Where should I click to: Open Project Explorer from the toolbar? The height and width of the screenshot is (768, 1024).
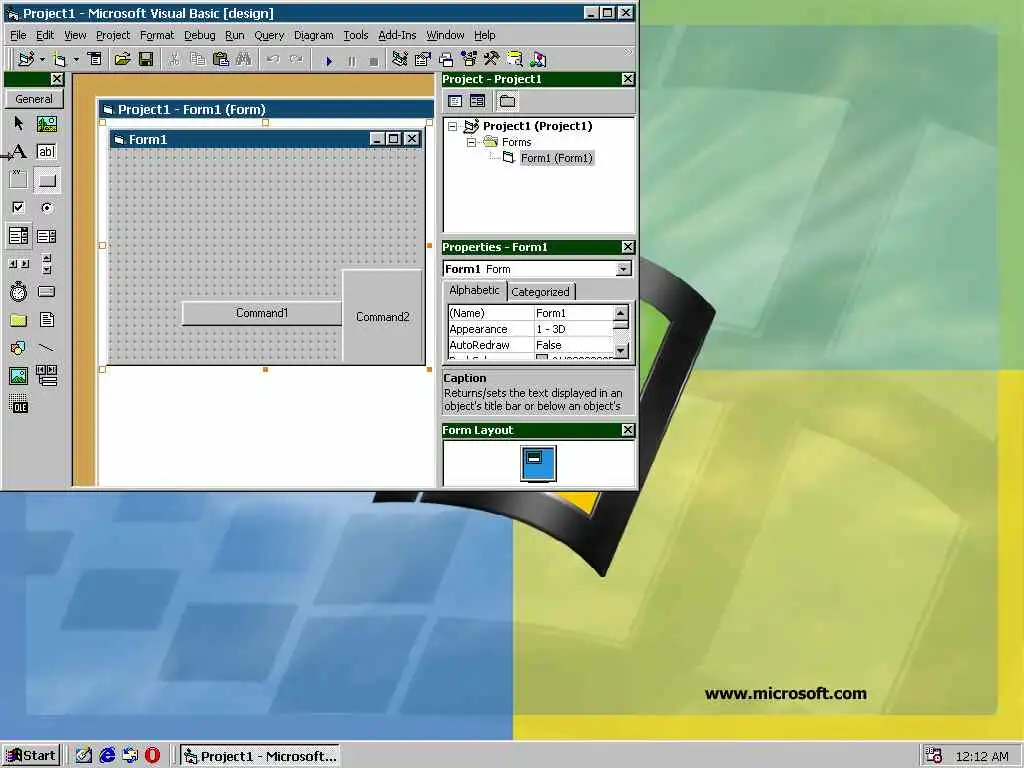coord(400,59)
